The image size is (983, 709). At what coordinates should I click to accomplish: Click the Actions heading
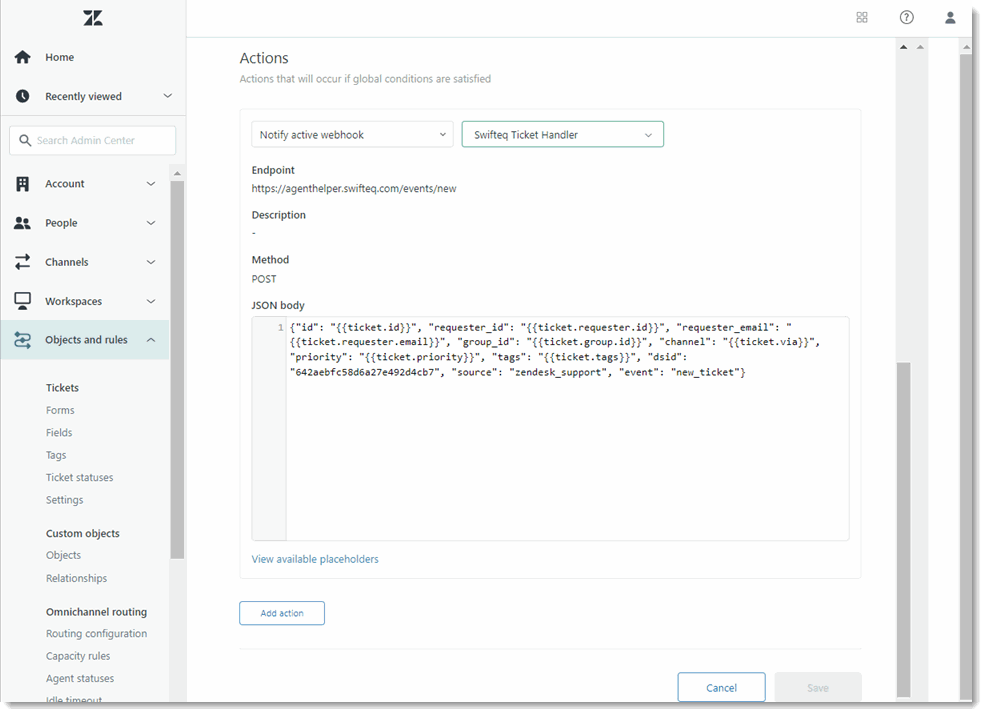[264, 58]
